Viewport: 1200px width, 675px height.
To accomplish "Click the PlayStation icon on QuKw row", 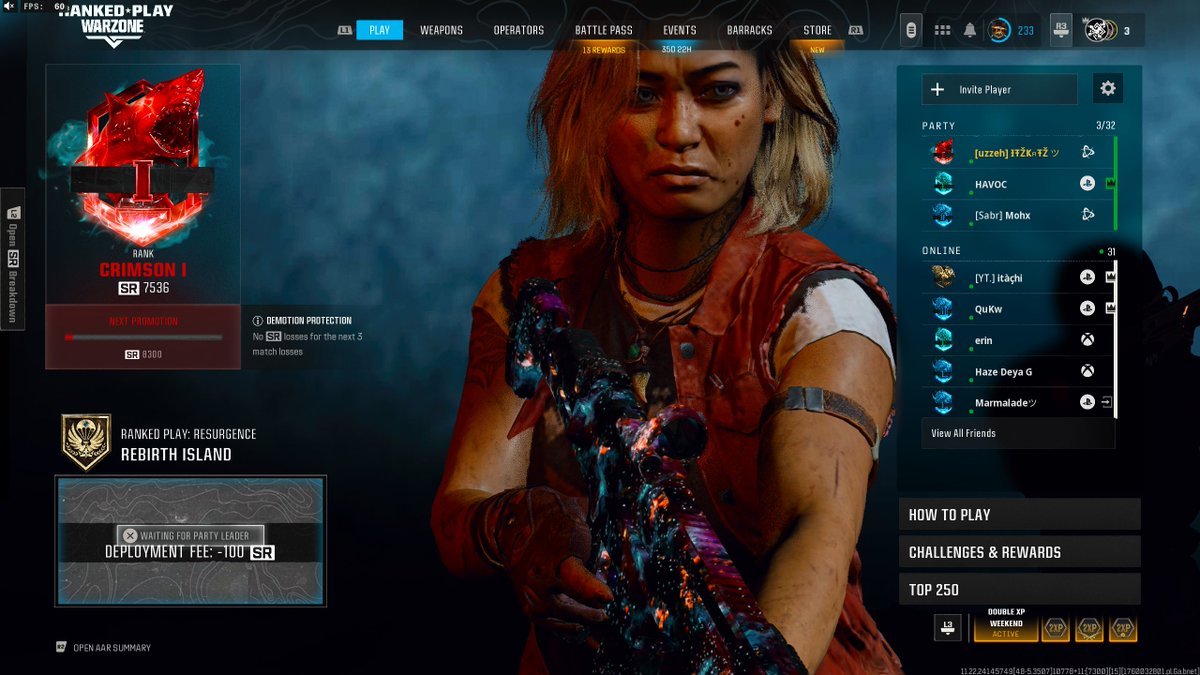I will 1087,309.
